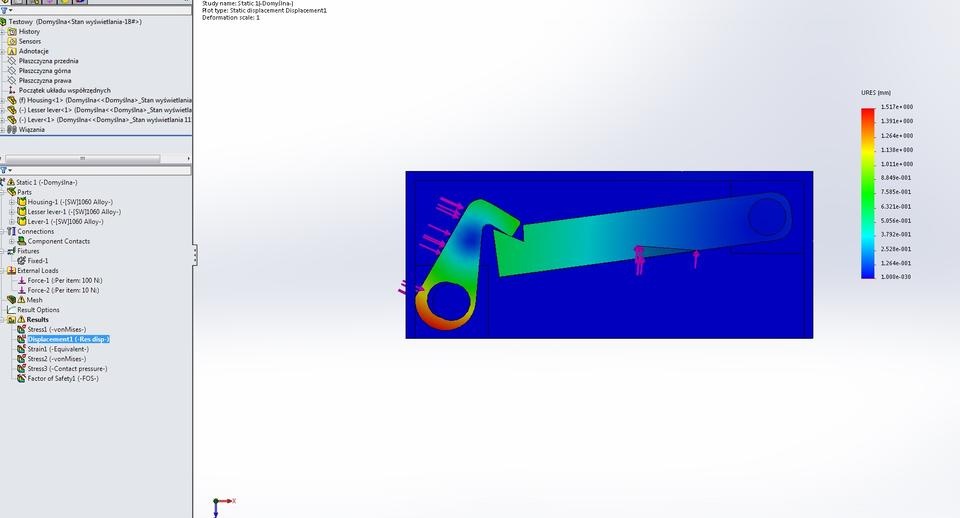Expand the Housing-1 part in the study
The image size is (960, 518).
12,201
